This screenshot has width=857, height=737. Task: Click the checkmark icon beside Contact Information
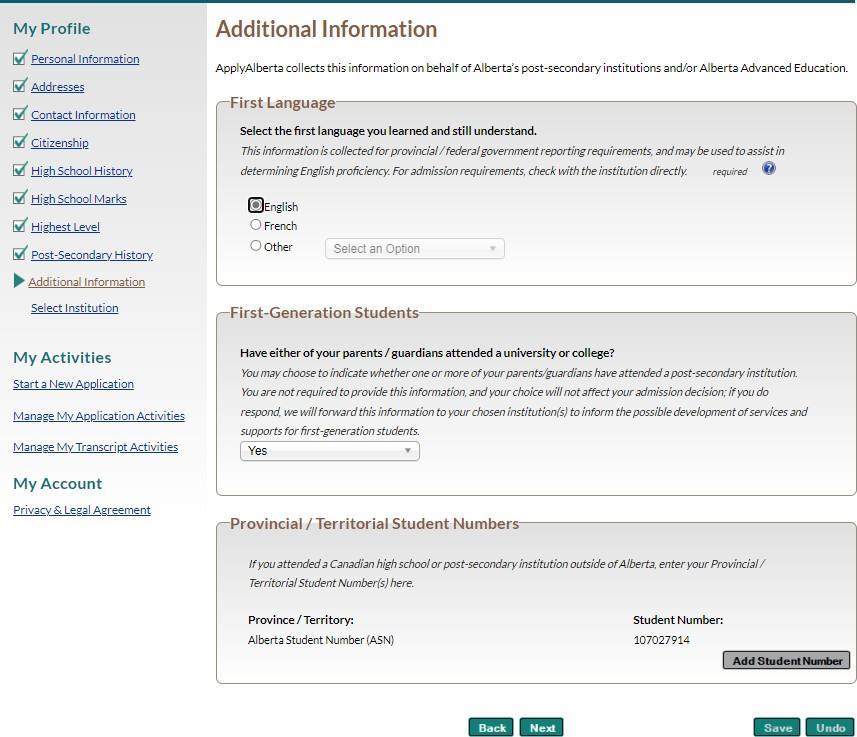click(20, 113)
